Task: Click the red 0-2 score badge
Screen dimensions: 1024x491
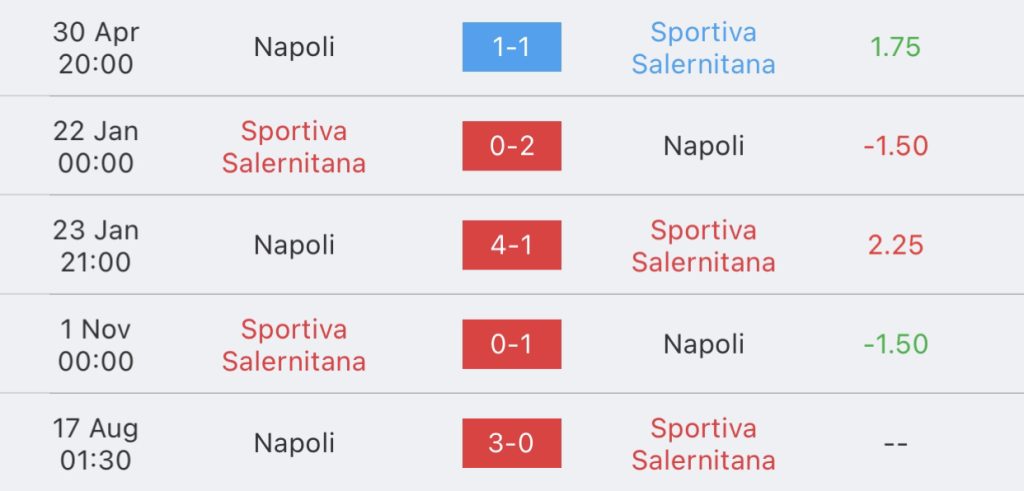Action: pyautogui.click(x=511, y=146)
